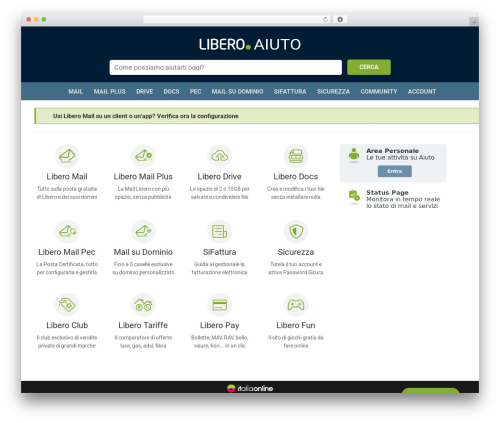Click the green CERCA search button
The height and width of the screenshot is (423, 500).
point(369,67)
